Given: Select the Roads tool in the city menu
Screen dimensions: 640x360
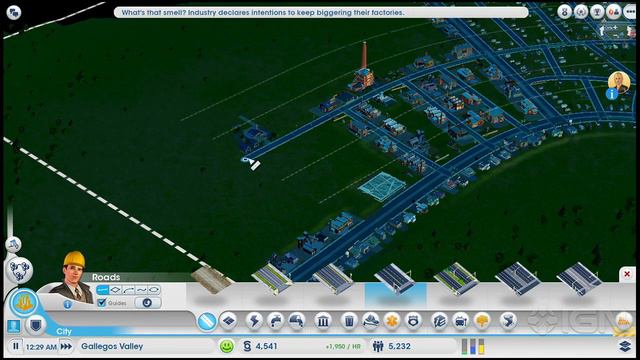Looking at the screenshot, I should (207, 322).
